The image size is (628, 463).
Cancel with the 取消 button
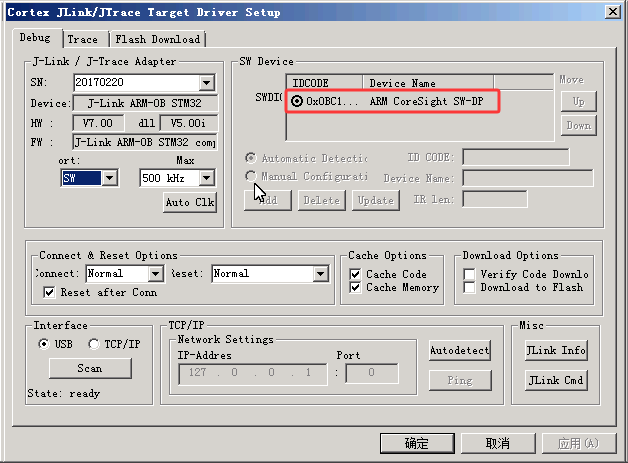click(498, 443)
